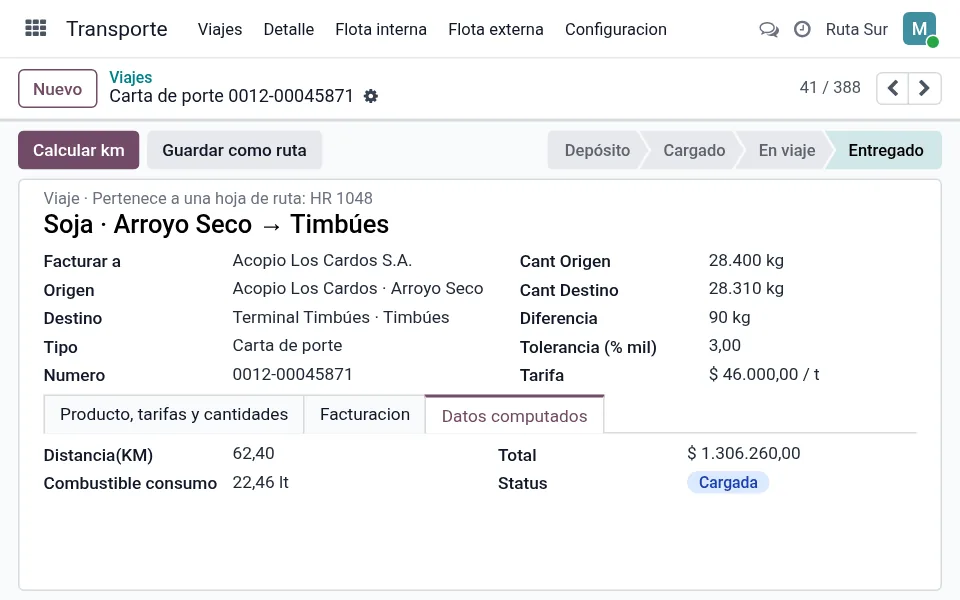
Task: Click the Numero value 0012-00045871
Action: tap(292, 374)
